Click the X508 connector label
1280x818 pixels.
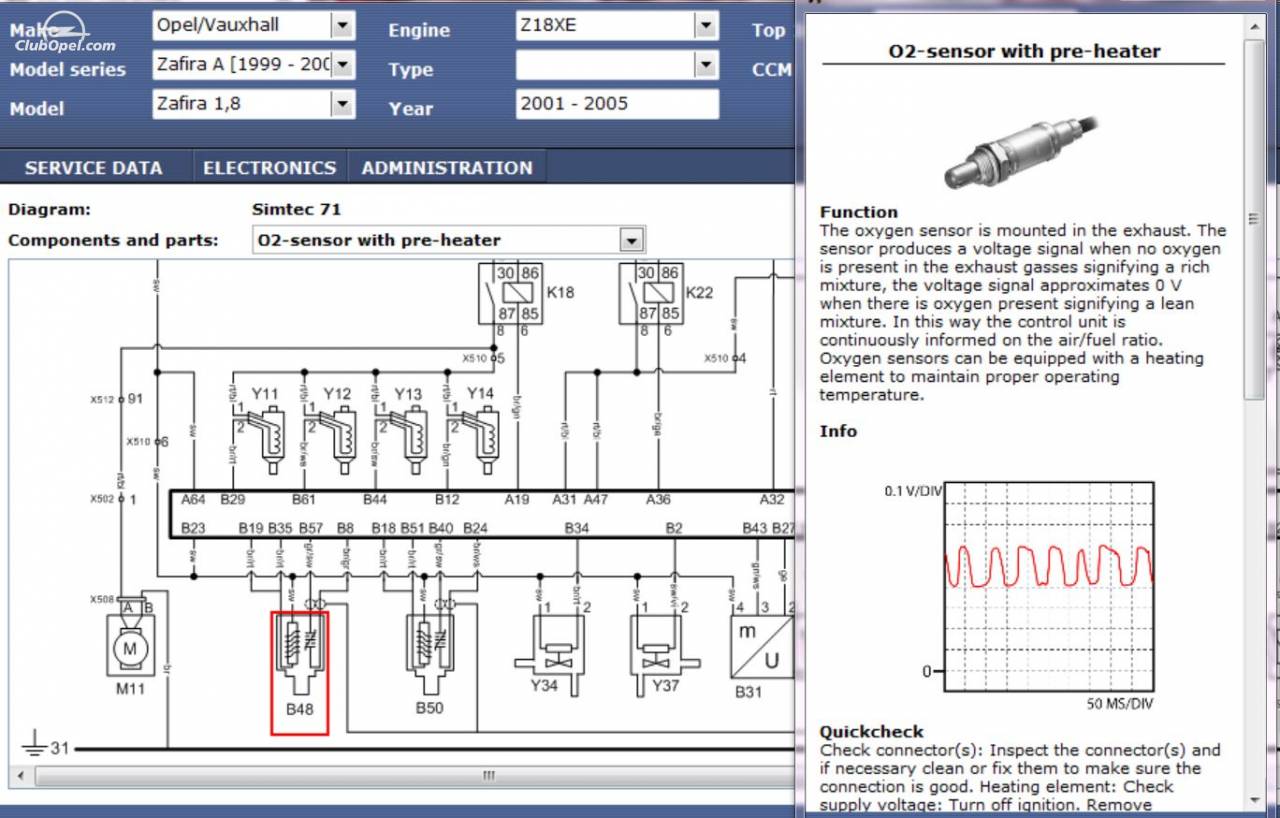point(101,599)
